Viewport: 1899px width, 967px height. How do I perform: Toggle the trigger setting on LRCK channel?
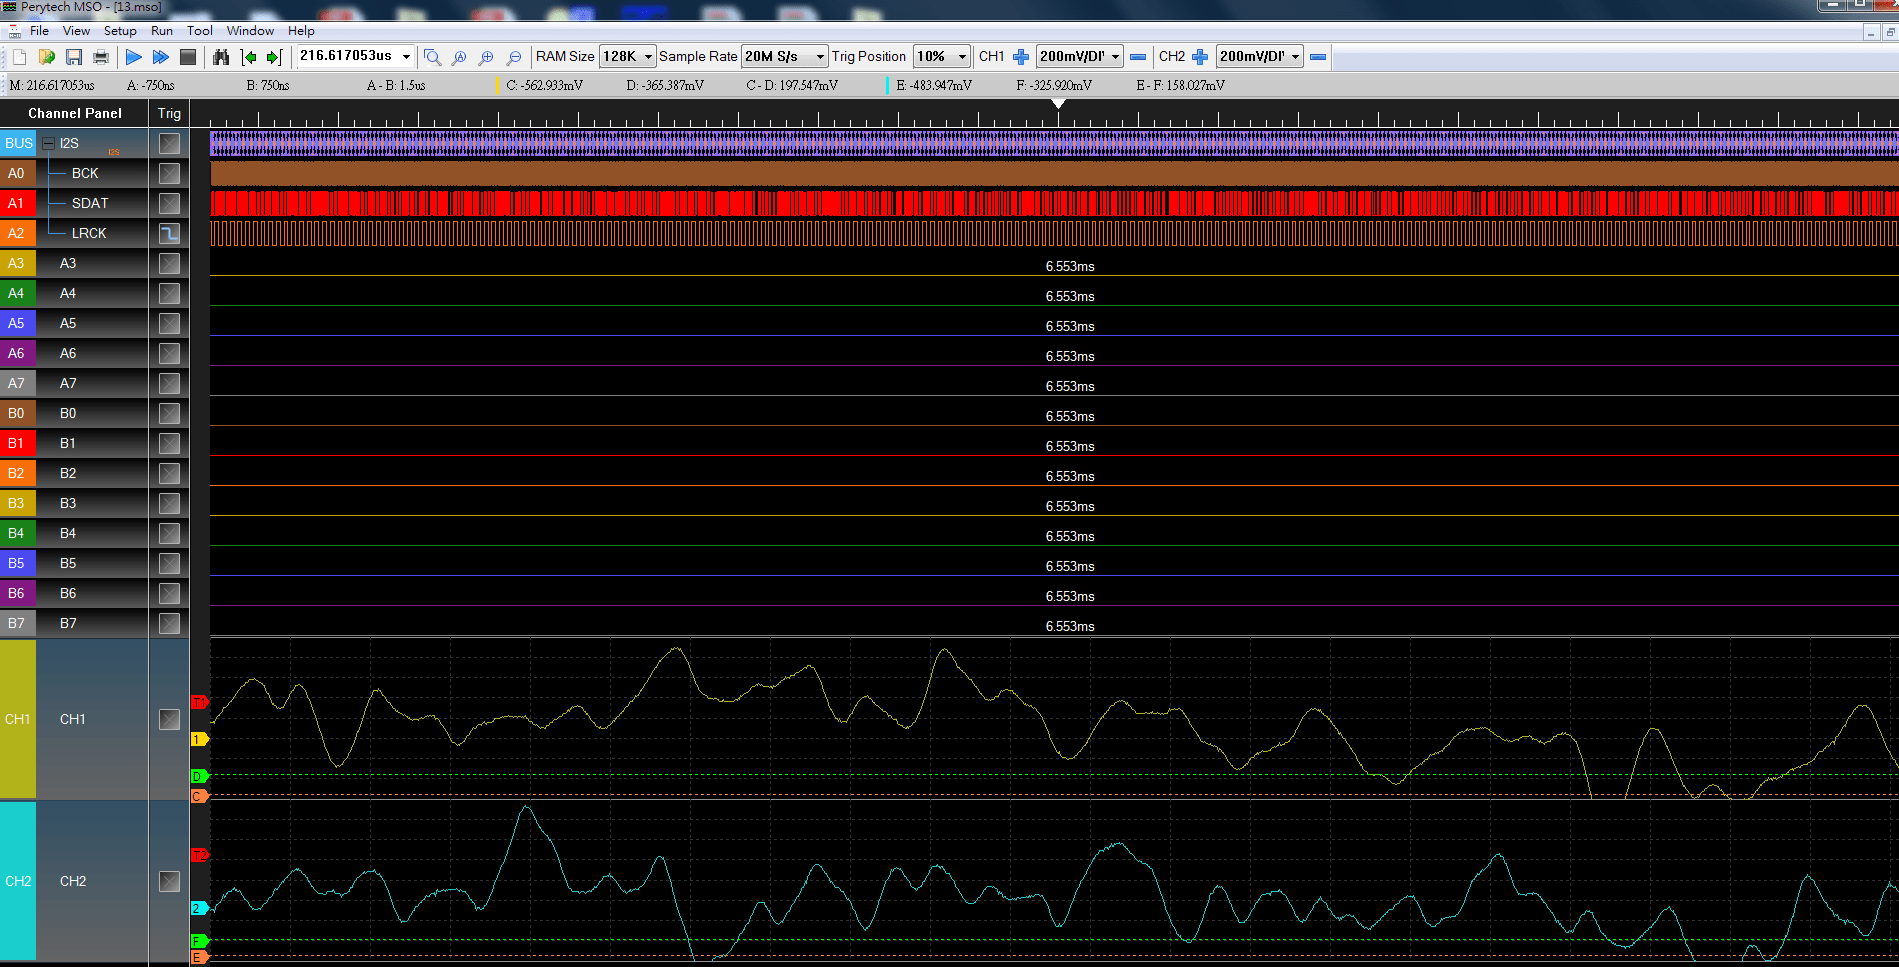coord(168,232)
